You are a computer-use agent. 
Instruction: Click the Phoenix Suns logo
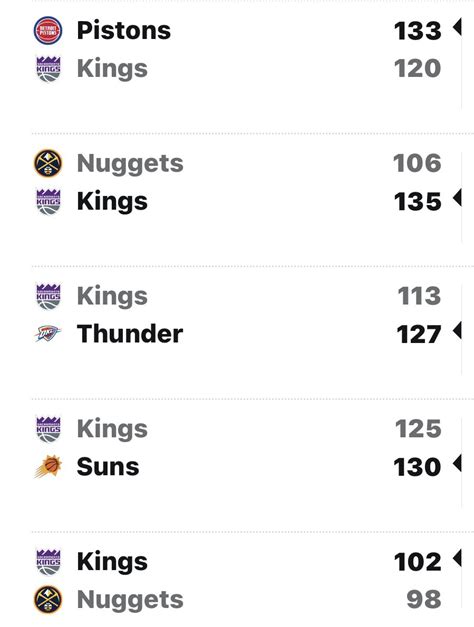coord(48,467)
